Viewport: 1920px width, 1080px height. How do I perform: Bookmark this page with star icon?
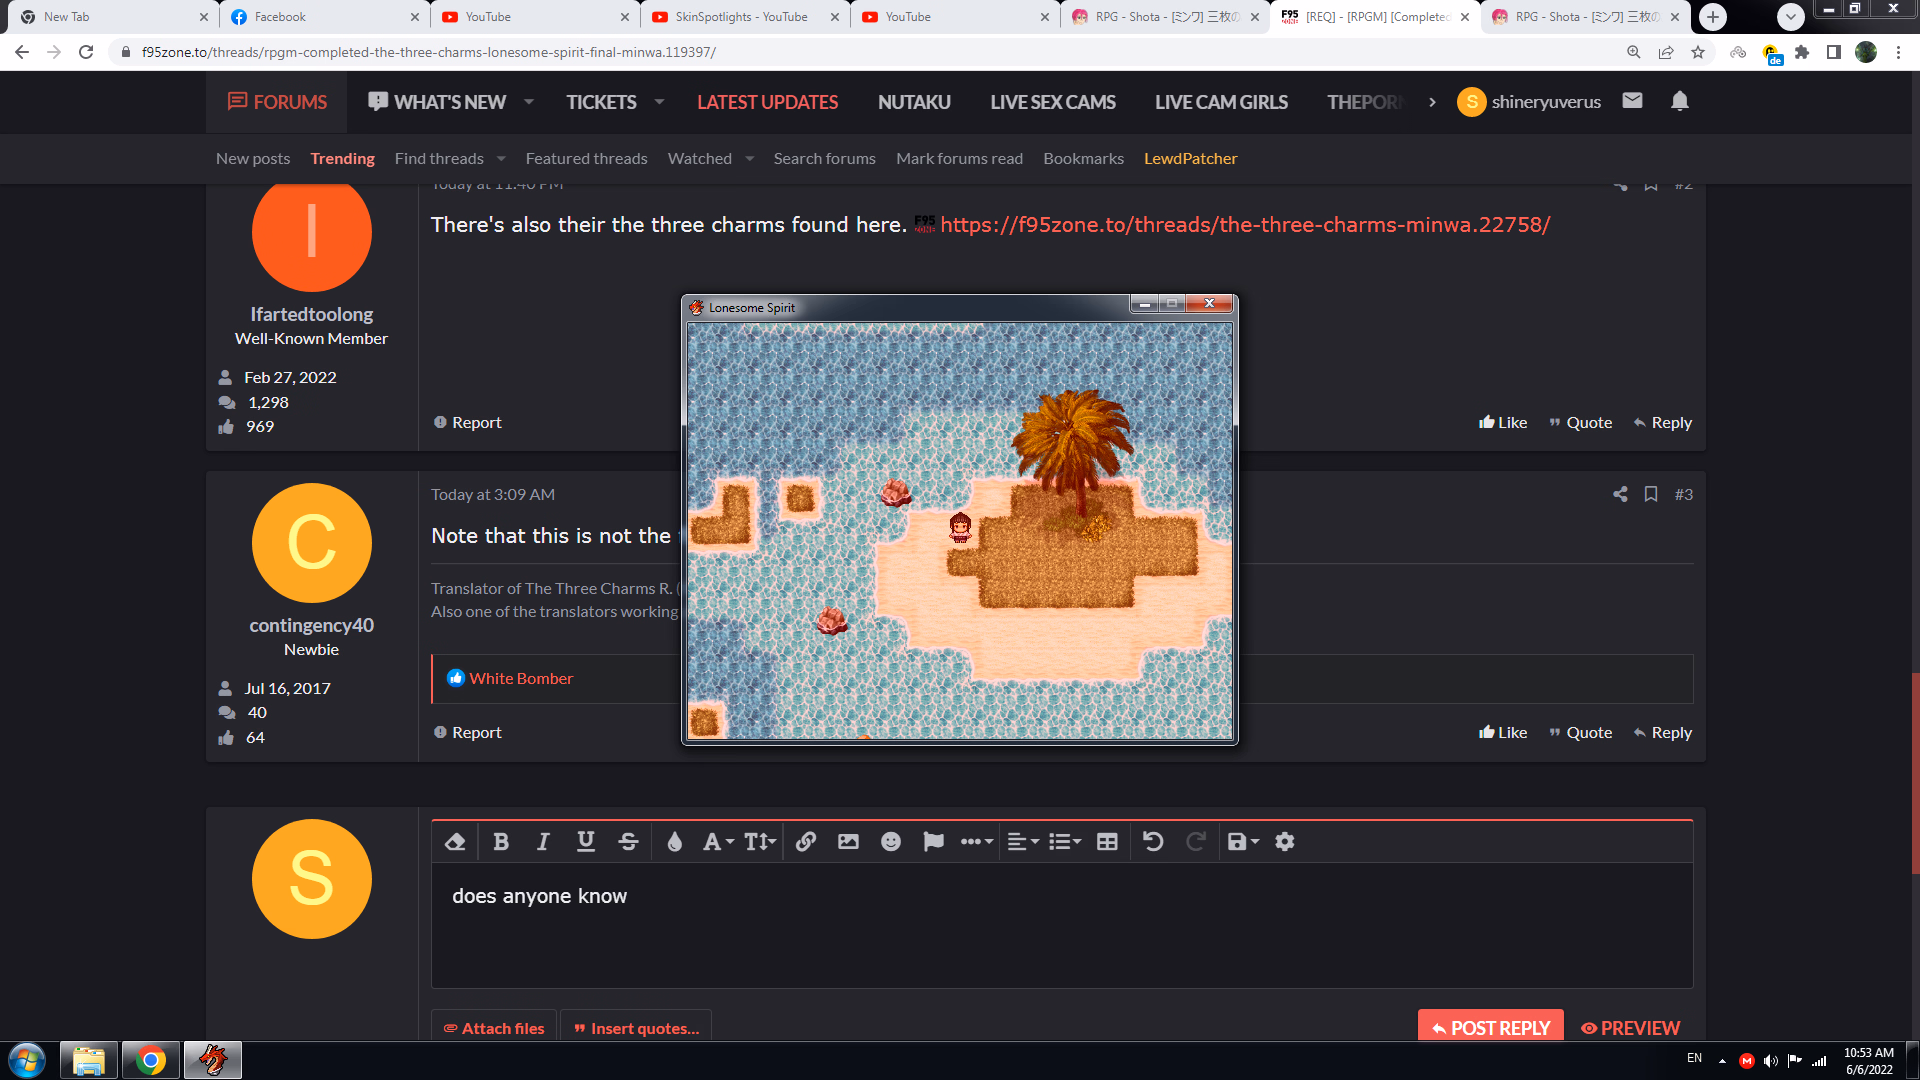[x=1698, y=52]
